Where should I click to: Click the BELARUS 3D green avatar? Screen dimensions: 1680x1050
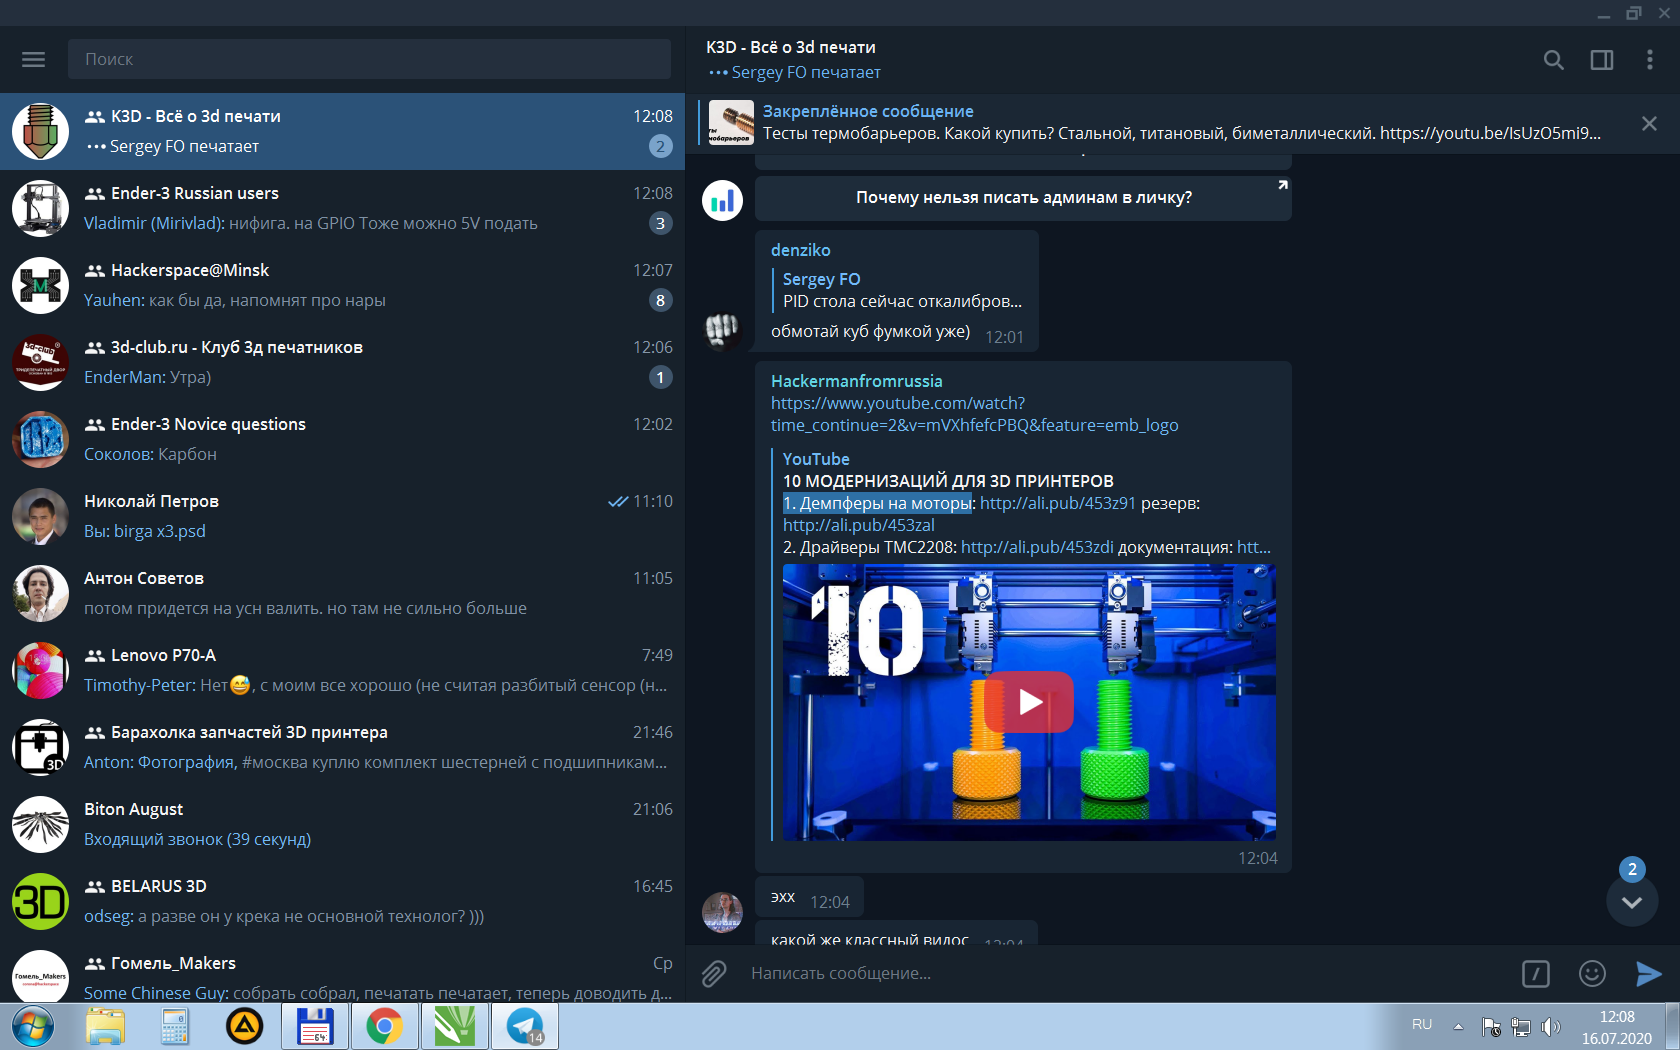coord(40,901)
